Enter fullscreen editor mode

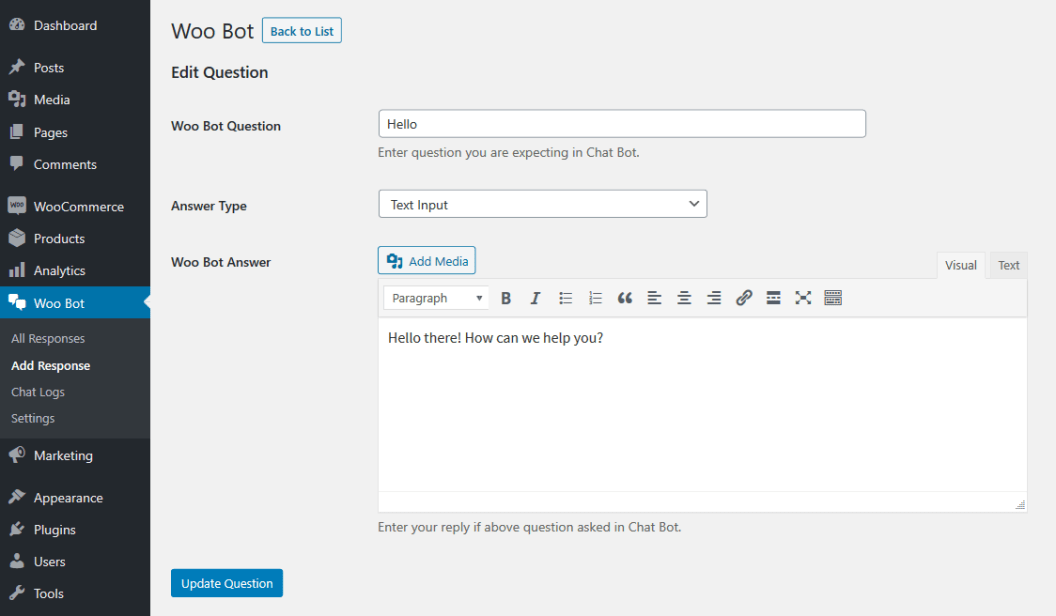(803, 298)
